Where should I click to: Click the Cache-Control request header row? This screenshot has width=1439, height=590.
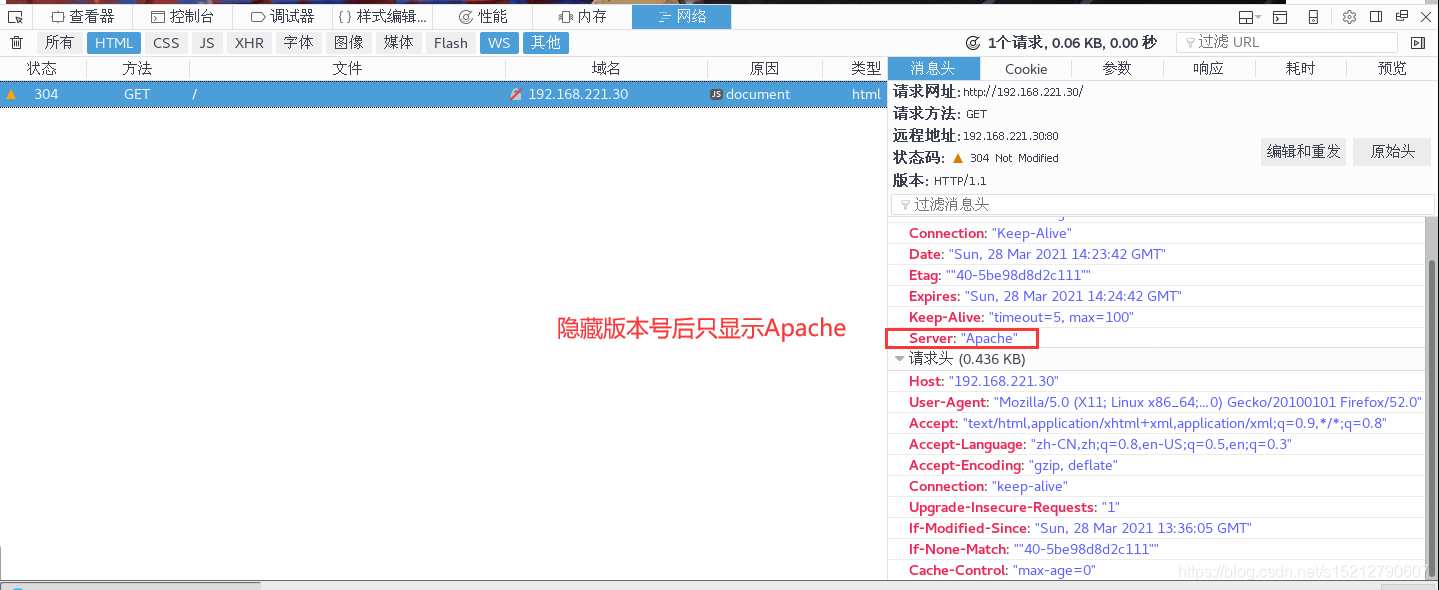point(1157,570)
